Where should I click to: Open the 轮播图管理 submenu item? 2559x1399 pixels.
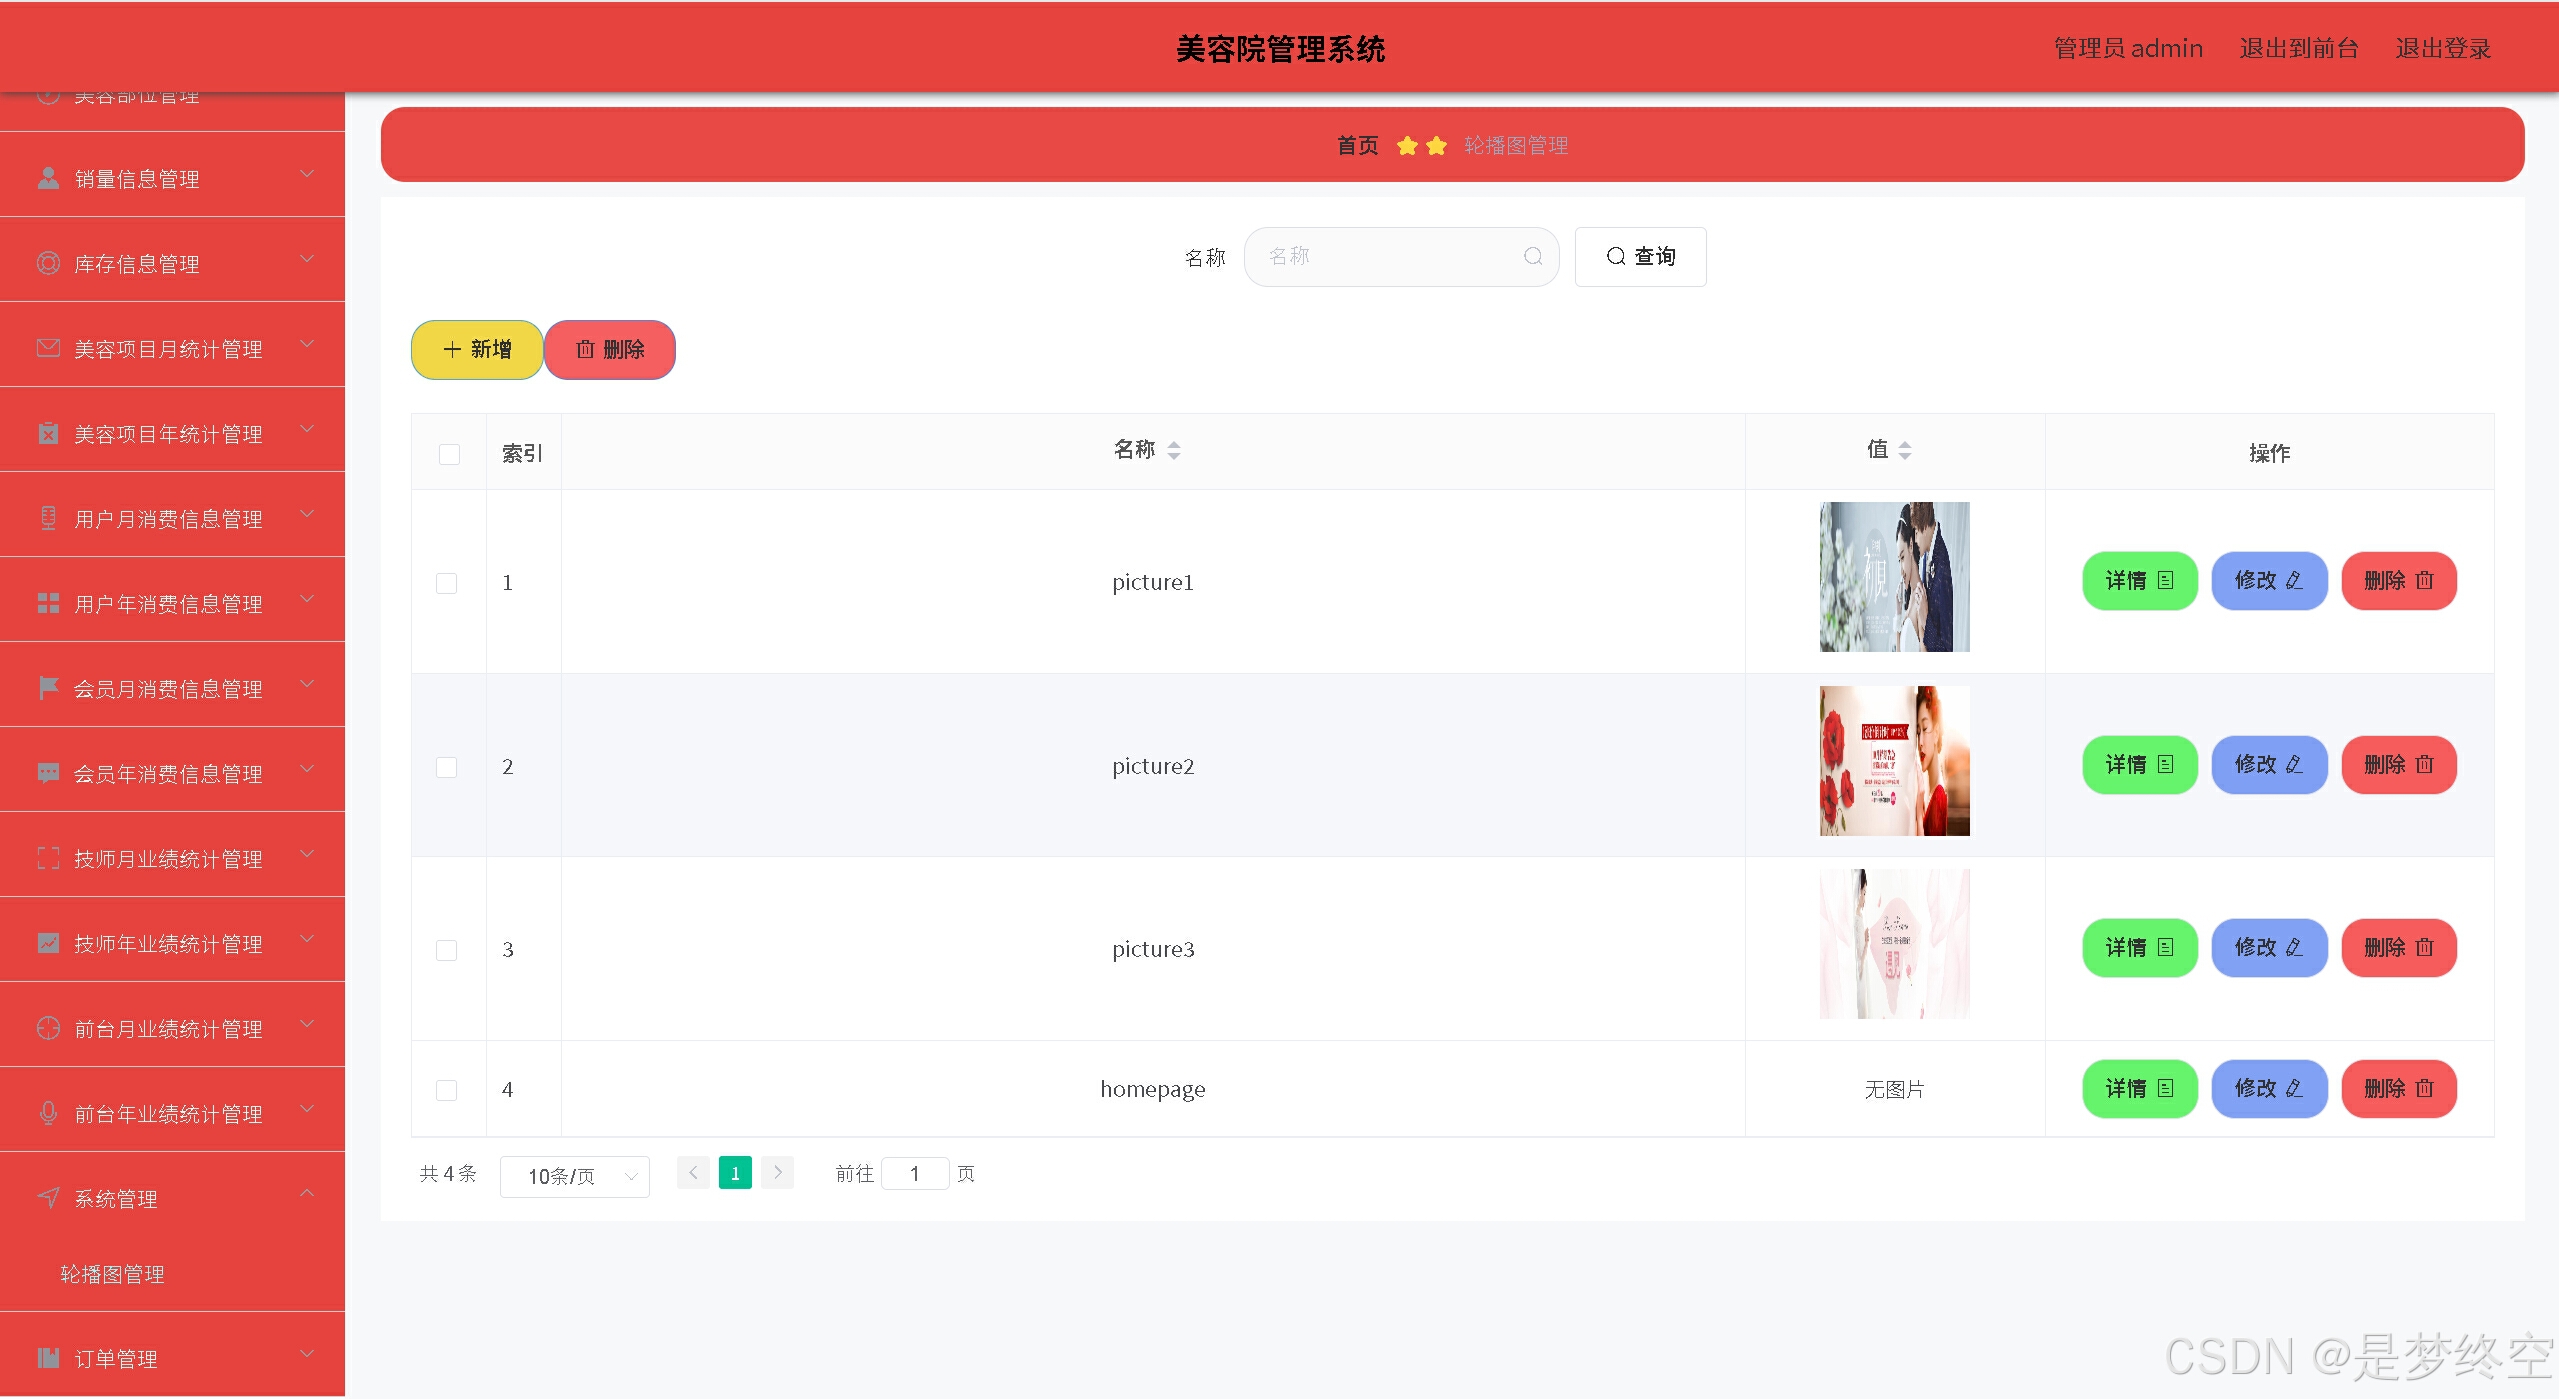tap(113, 1274)
